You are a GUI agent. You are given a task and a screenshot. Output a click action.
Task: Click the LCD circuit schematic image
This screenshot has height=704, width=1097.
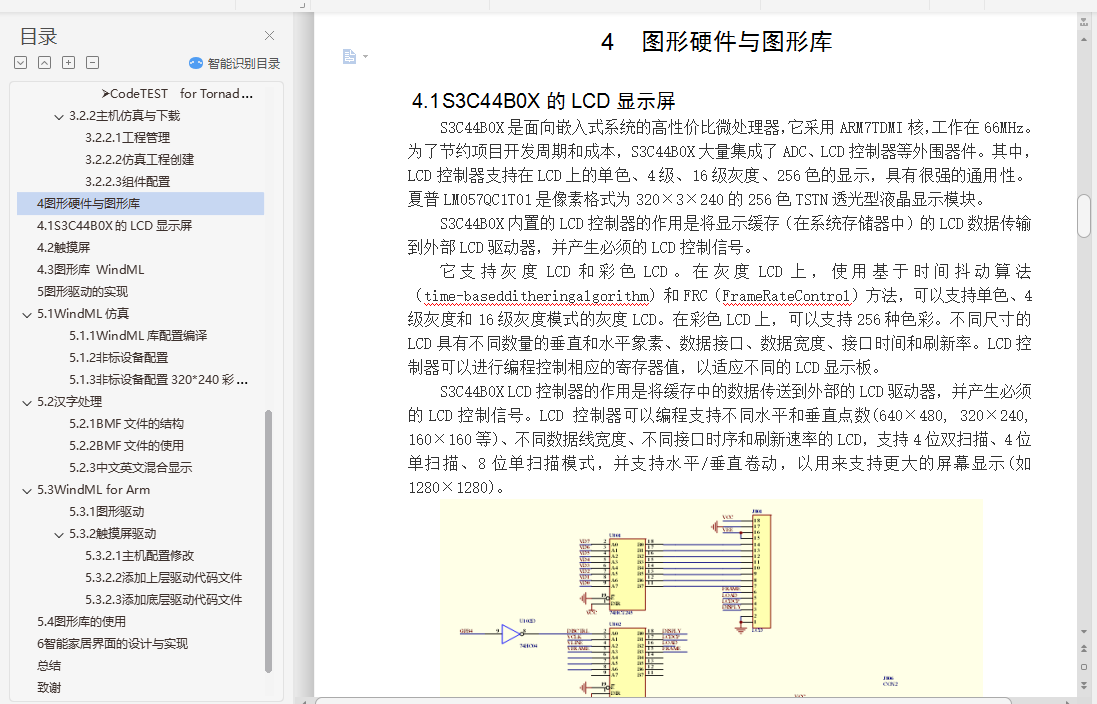pyautogui.click(x=711, y=598)
